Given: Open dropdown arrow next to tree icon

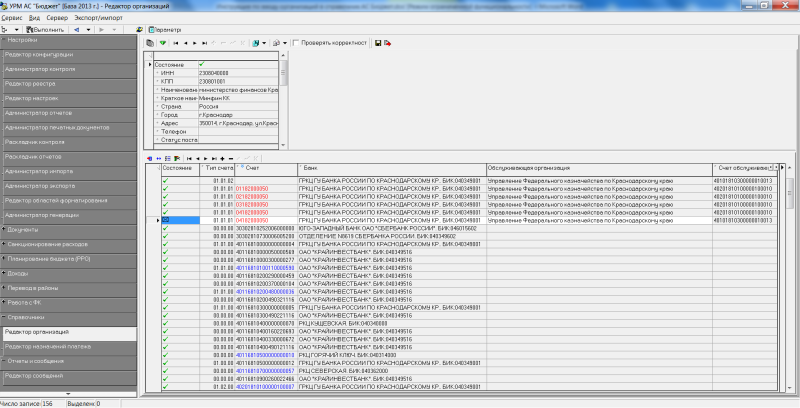Looking at the screenshot, I should 16,30.
